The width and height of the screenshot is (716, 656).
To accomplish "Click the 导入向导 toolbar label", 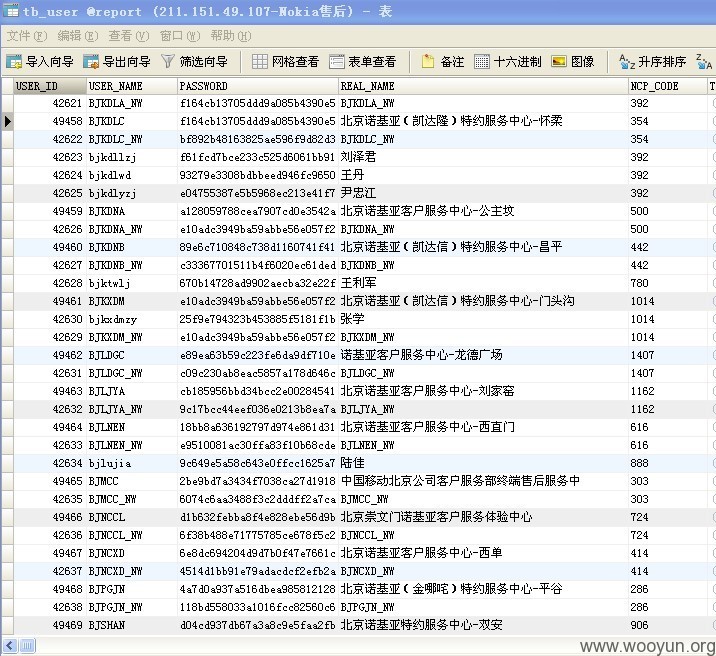I will click(50, 62).
